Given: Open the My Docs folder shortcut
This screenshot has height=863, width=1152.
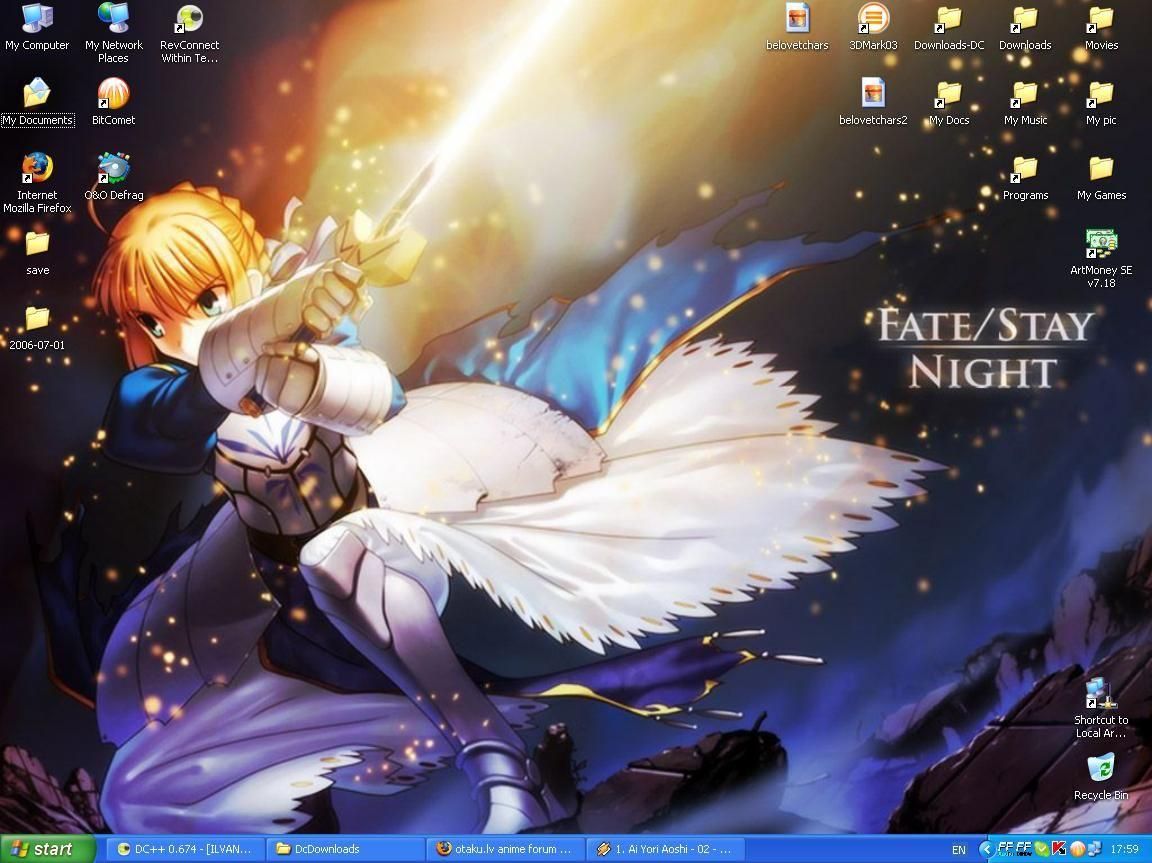Looking at the screenshot, I should tap(949, 102).
